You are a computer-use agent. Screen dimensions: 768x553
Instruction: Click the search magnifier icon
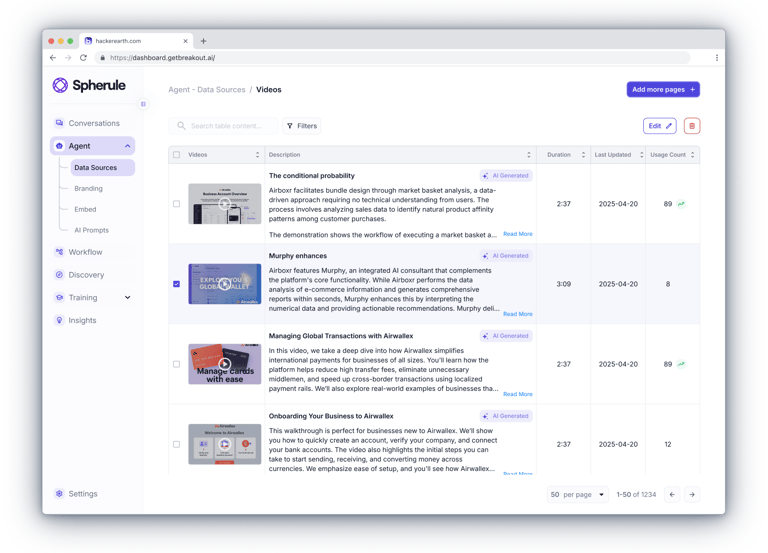point(181,126)
